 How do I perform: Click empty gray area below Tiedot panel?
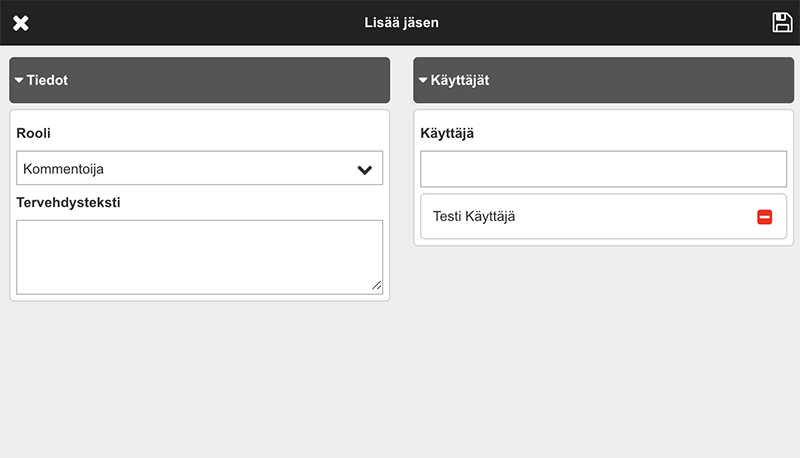[x=200, y=380]
